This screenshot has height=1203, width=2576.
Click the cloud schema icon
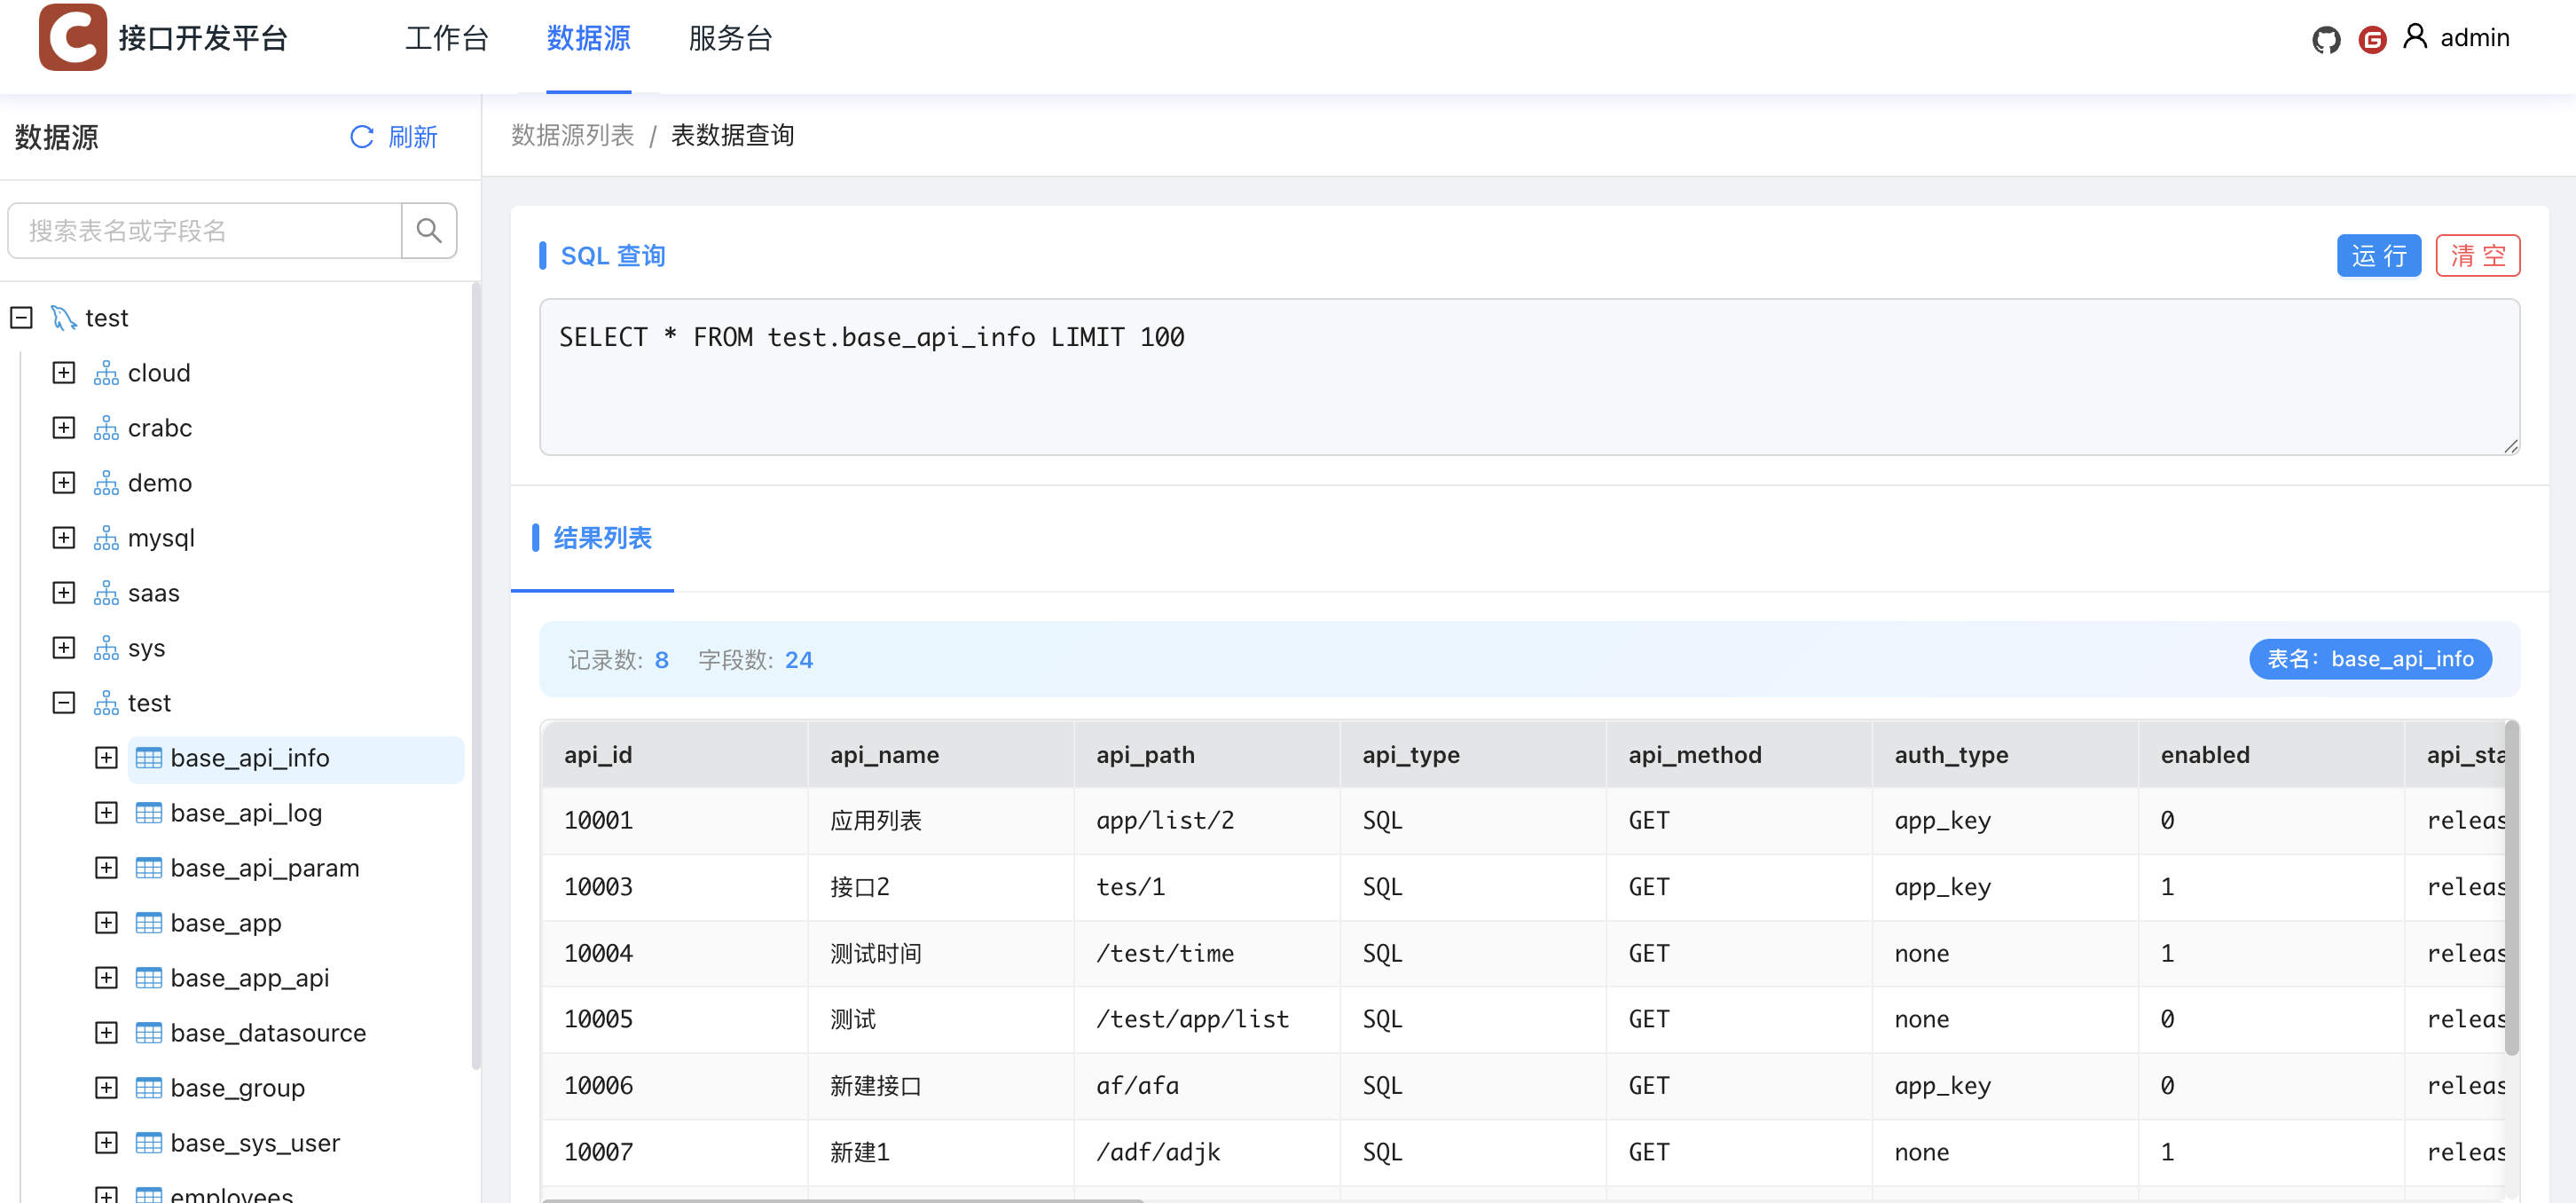coord(106,373)
